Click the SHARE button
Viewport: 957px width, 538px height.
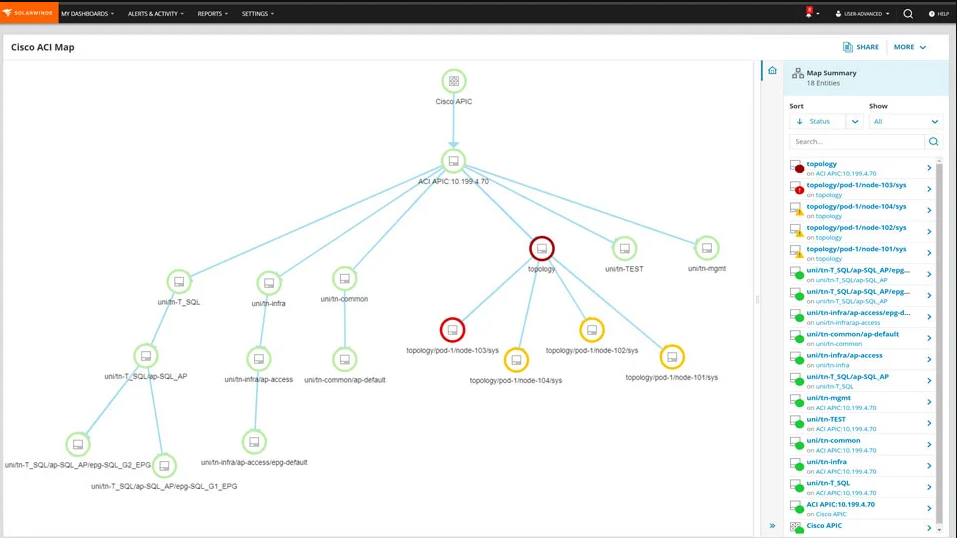click(860, 47)
